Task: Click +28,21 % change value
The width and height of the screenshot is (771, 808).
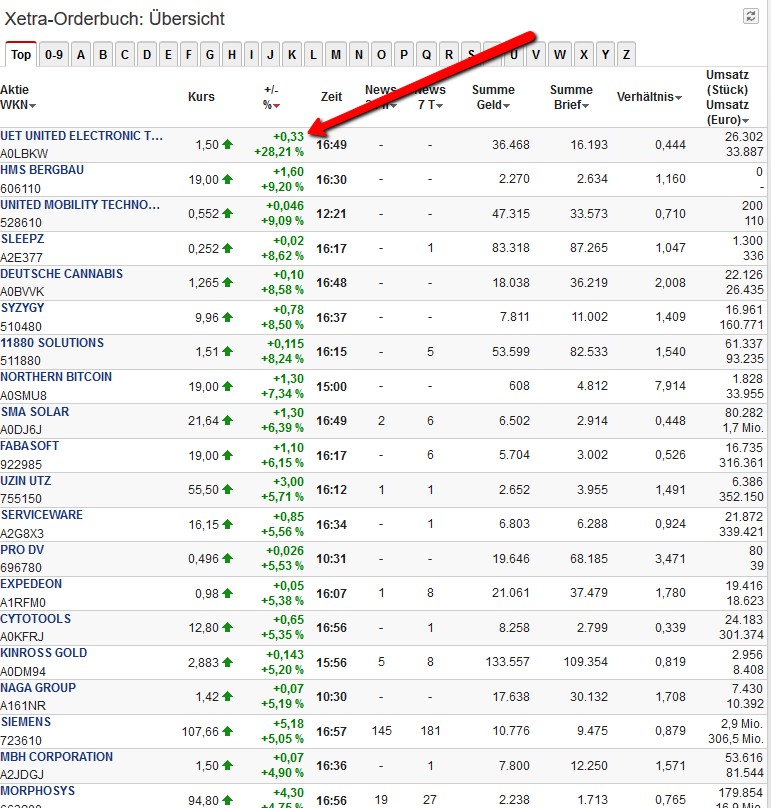Action: pos(279,152)
